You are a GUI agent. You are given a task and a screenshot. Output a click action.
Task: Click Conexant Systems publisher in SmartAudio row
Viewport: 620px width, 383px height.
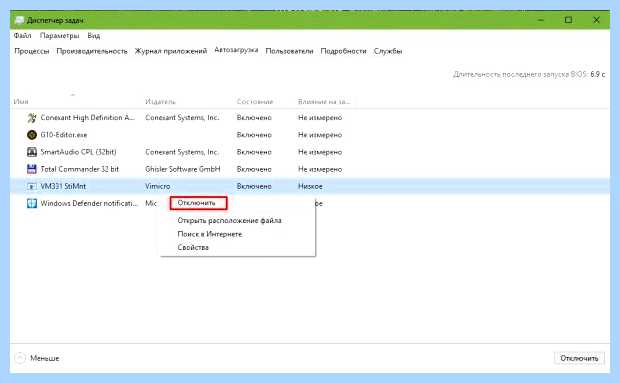point(182,152)
